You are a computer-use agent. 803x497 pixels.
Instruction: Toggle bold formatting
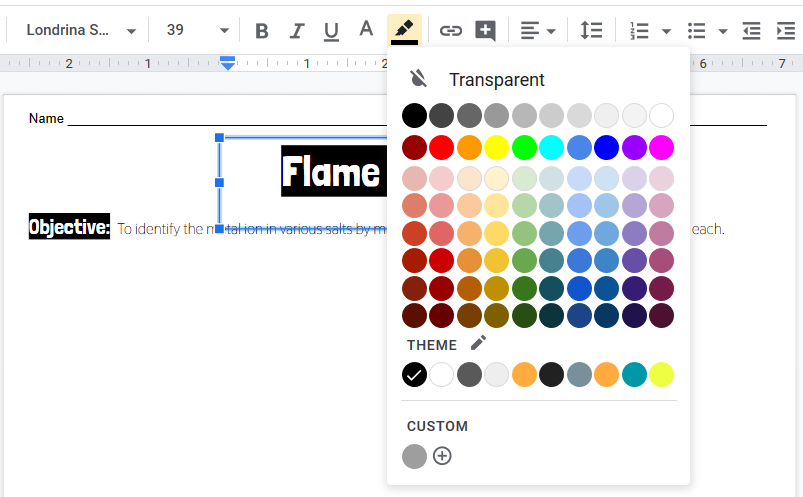click(x=262, y=31)
